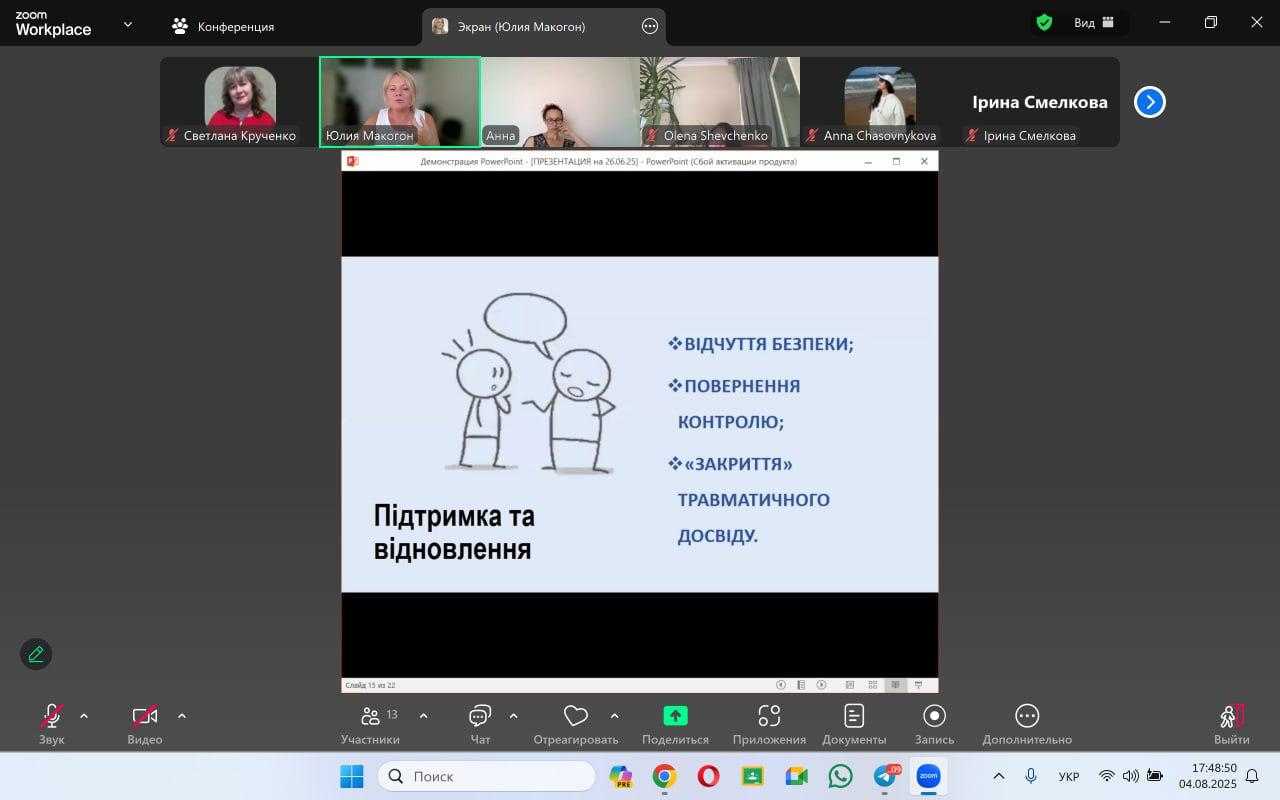
Task: Open the Documents icon
Action: [854, 716]
